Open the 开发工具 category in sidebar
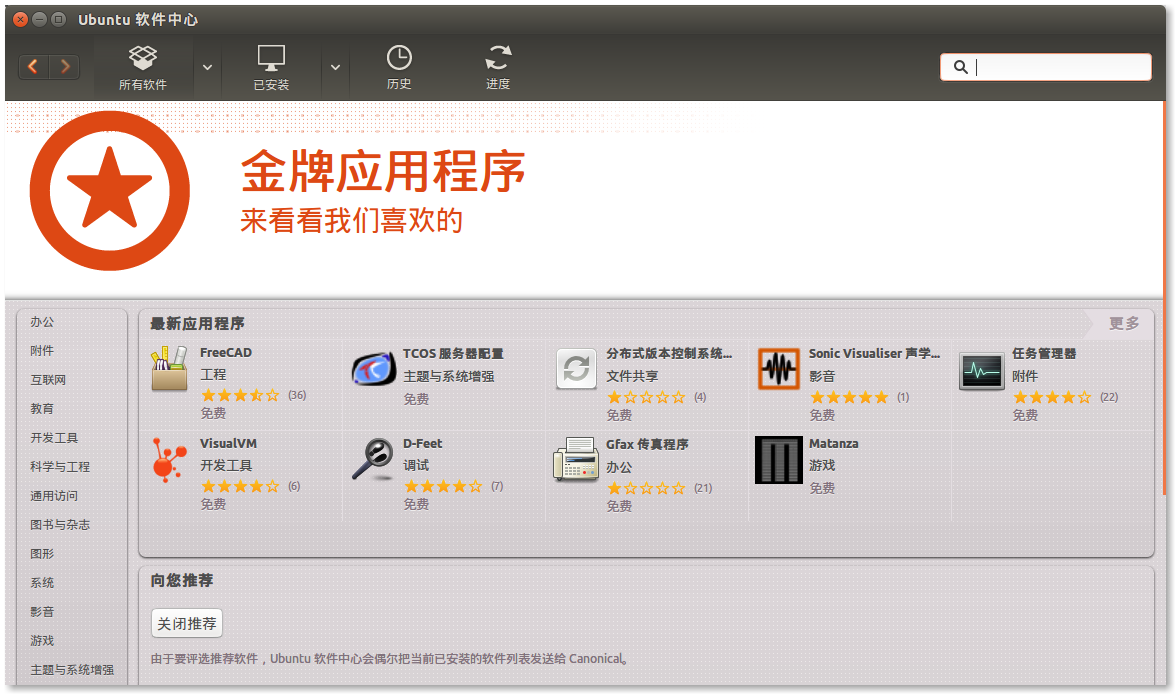Image resolution: width=1175 pixels, height=694 pixels. 54,438
